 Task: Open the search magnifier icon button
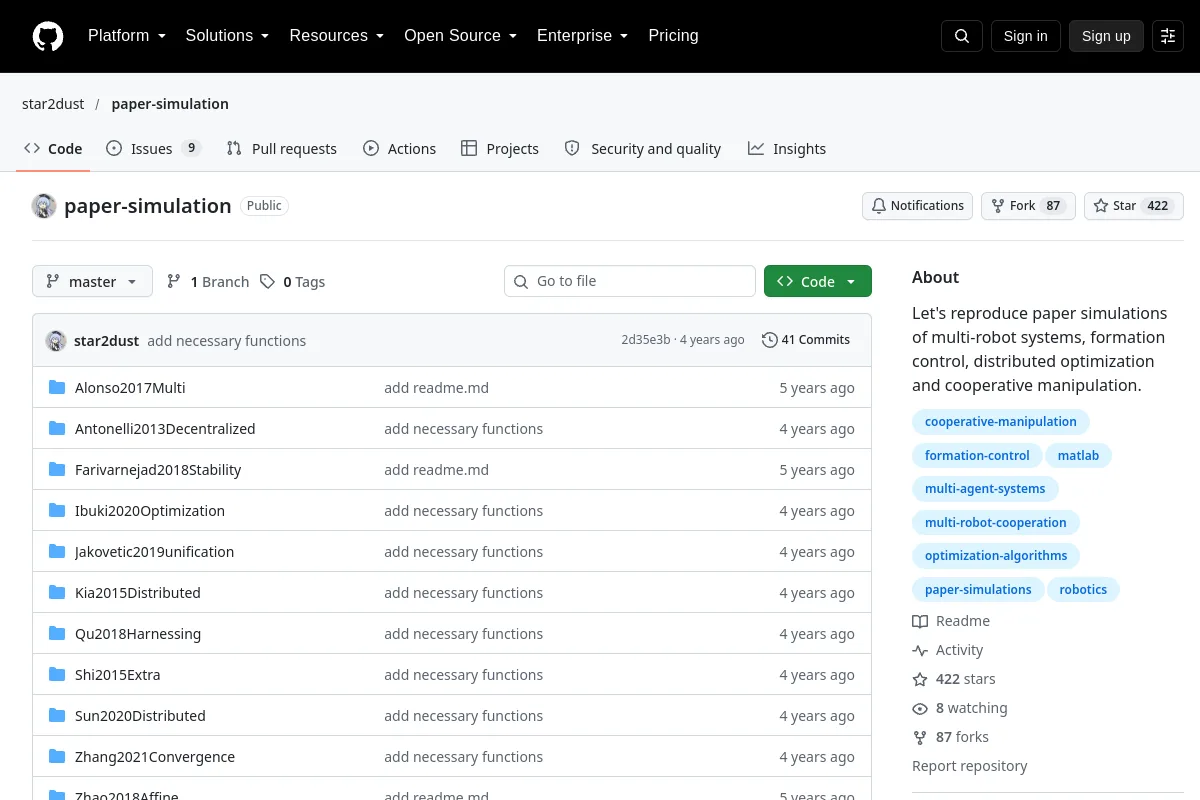pyautogui.click(x=962, y=36)
